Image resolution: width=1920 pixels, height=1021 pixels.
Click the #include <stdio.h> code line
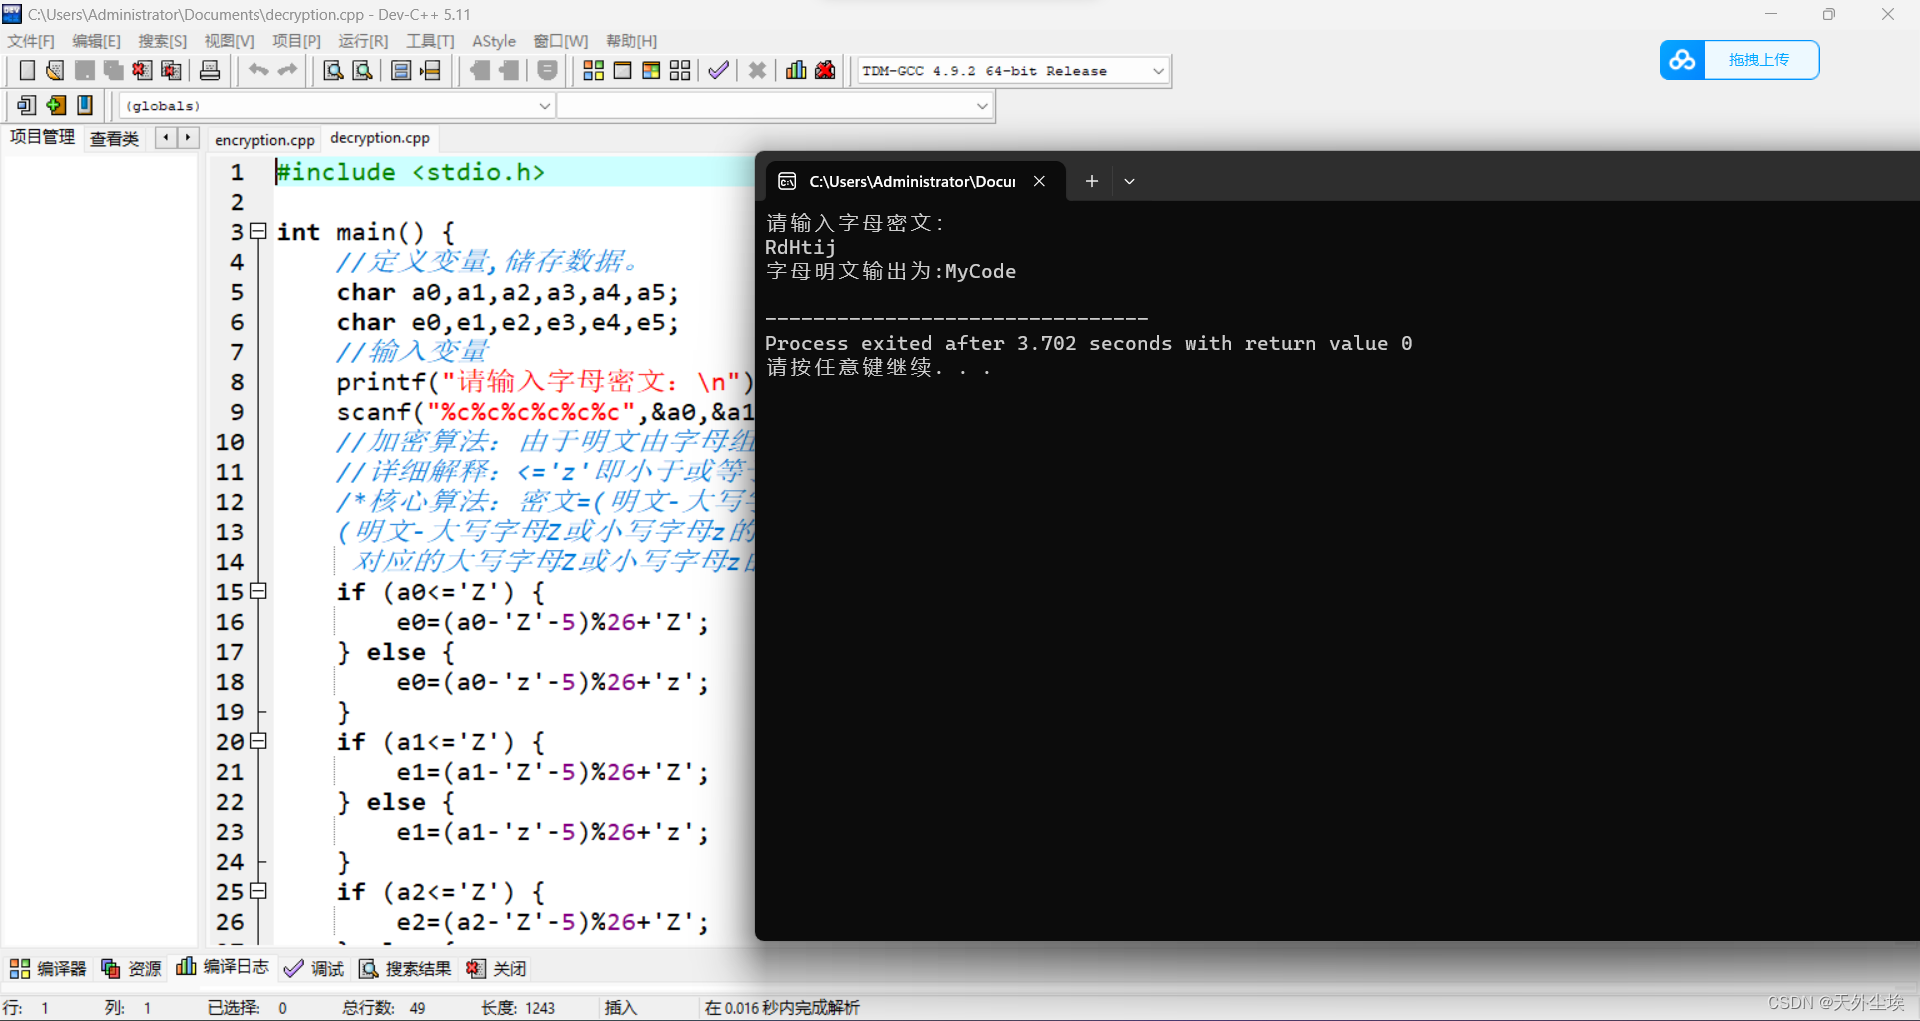(x=411, y=172)
